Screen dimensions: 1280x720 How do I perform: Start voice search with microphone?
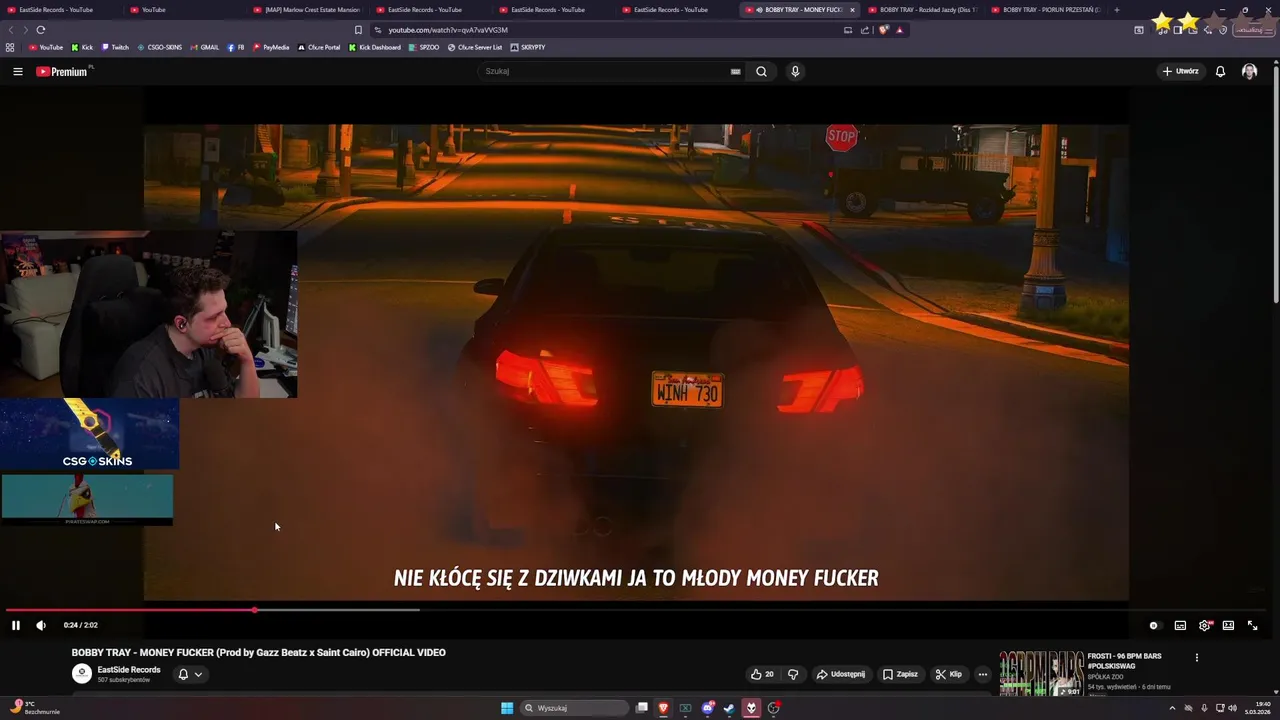(x=795, y=71)
